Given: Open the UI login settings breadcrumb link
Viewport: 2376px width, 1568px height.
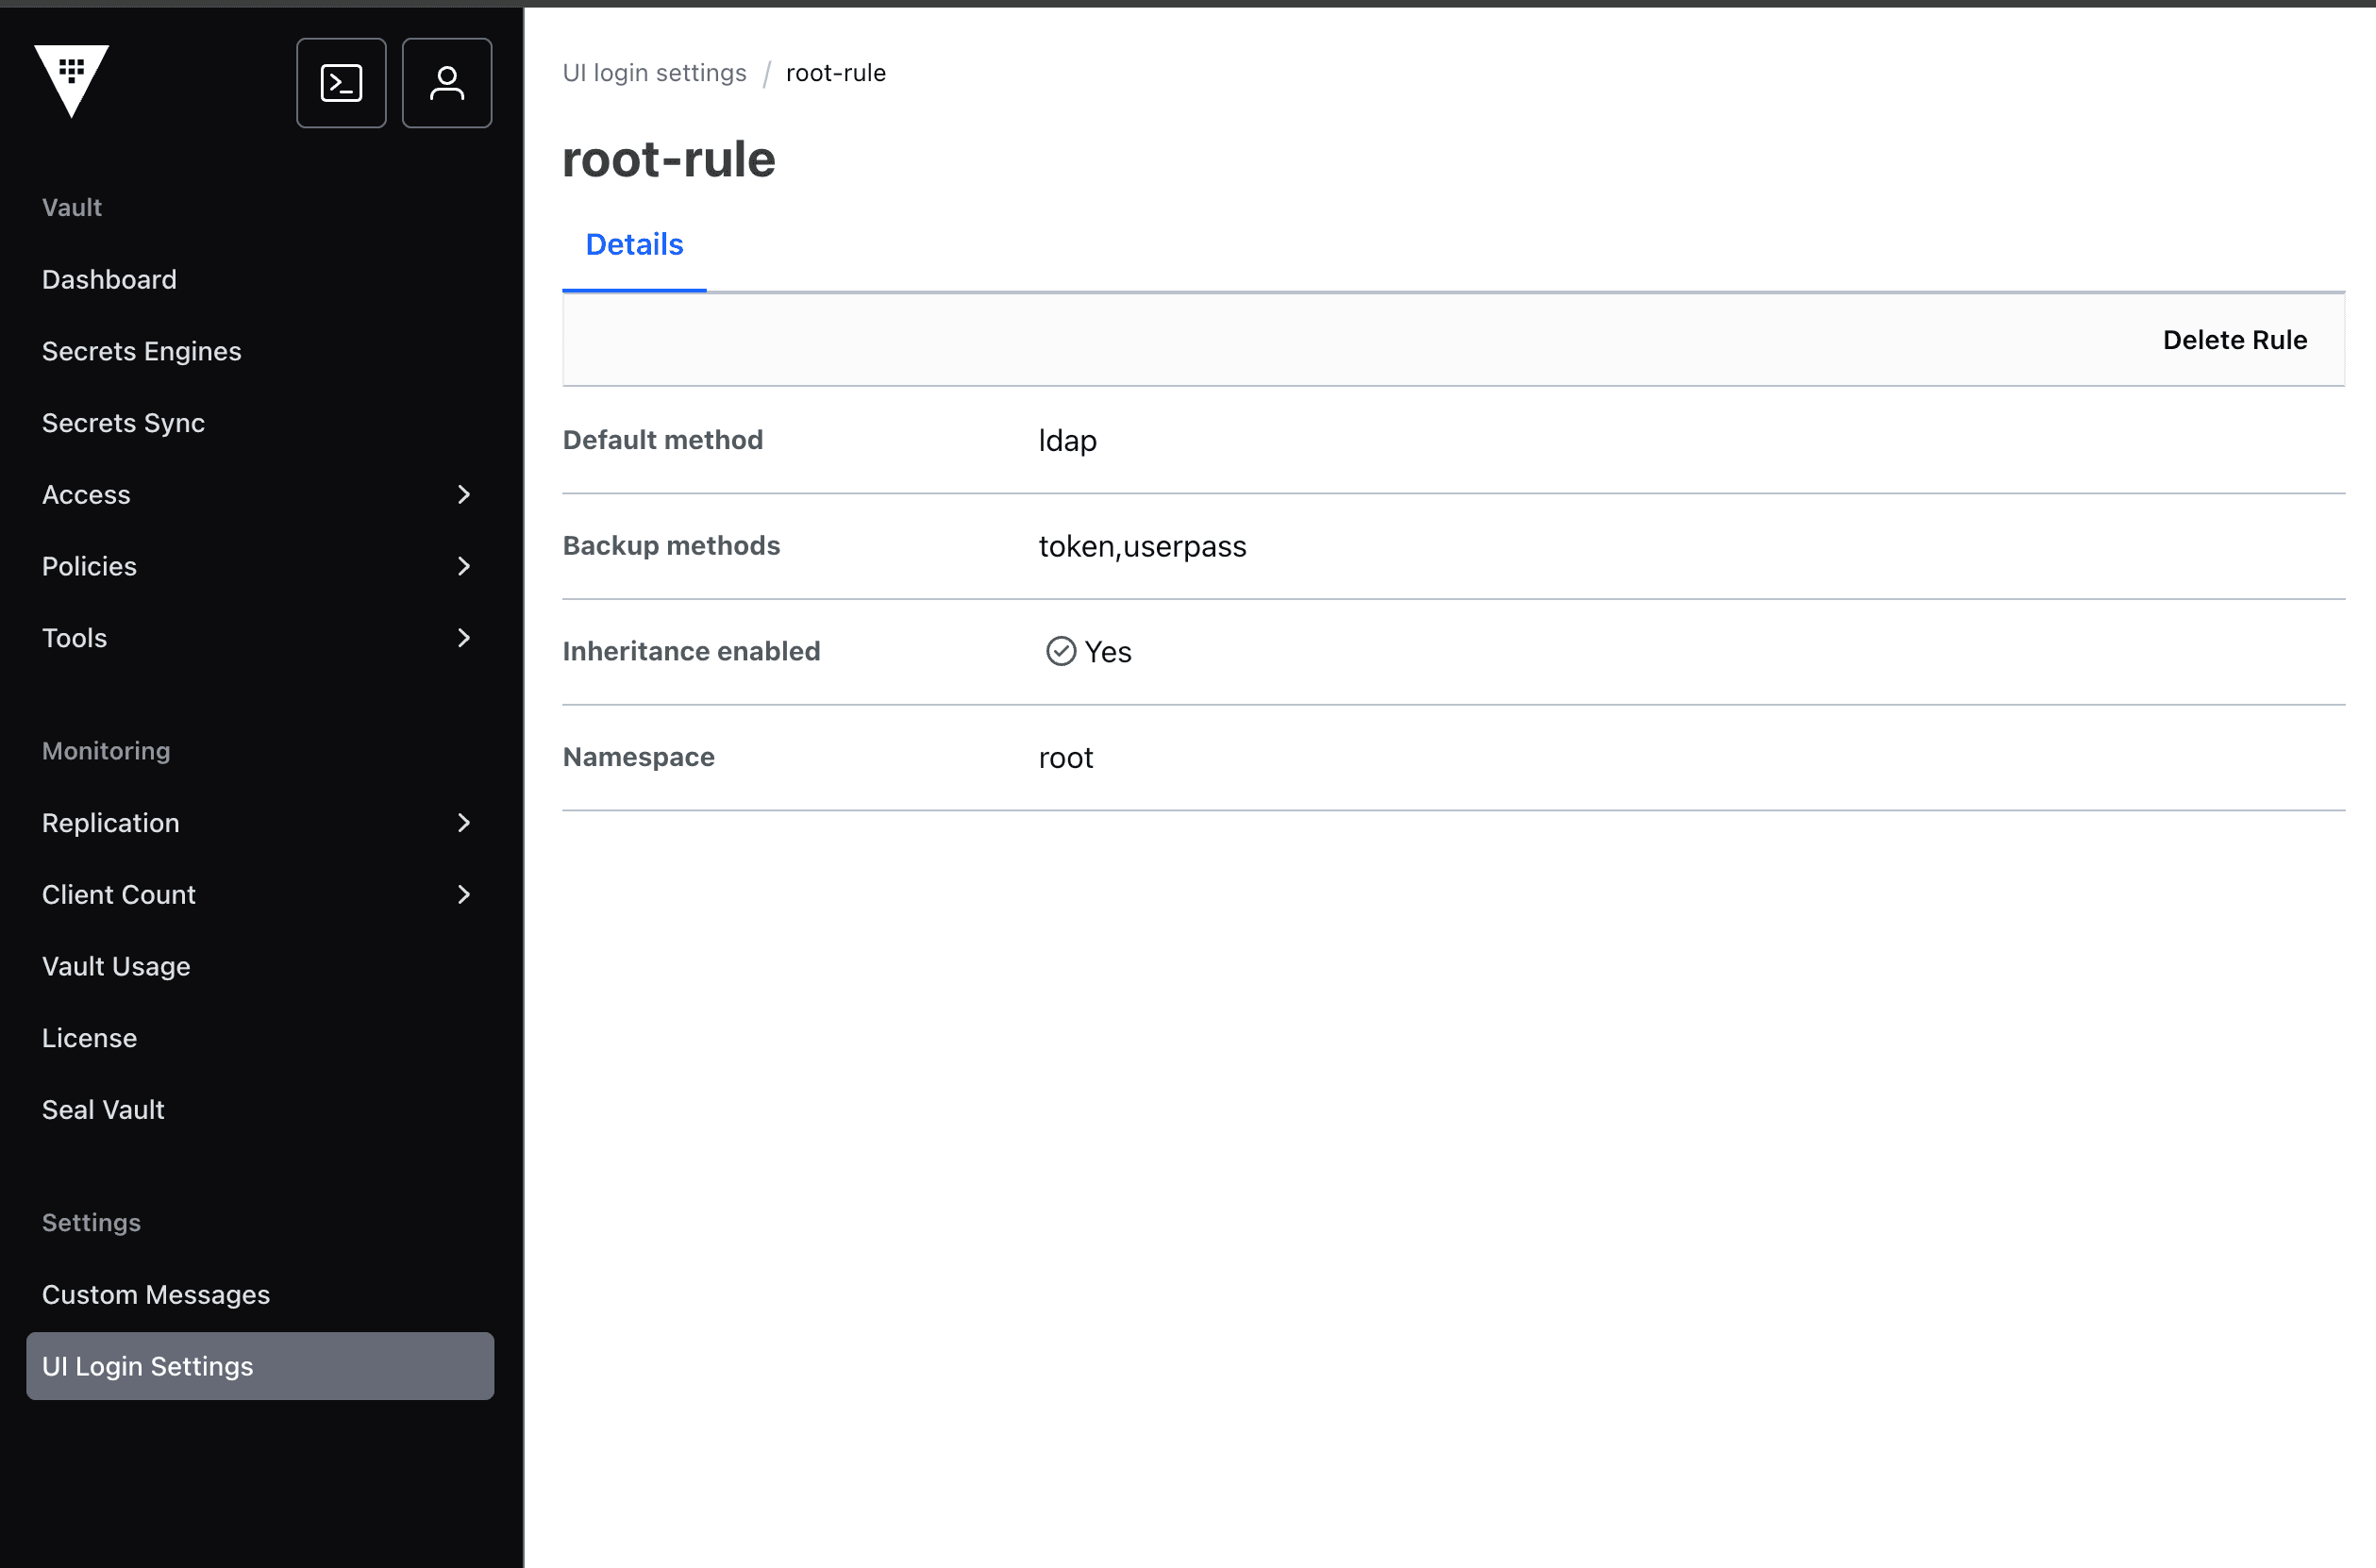Looking at the screenshot, I should 654,72.
